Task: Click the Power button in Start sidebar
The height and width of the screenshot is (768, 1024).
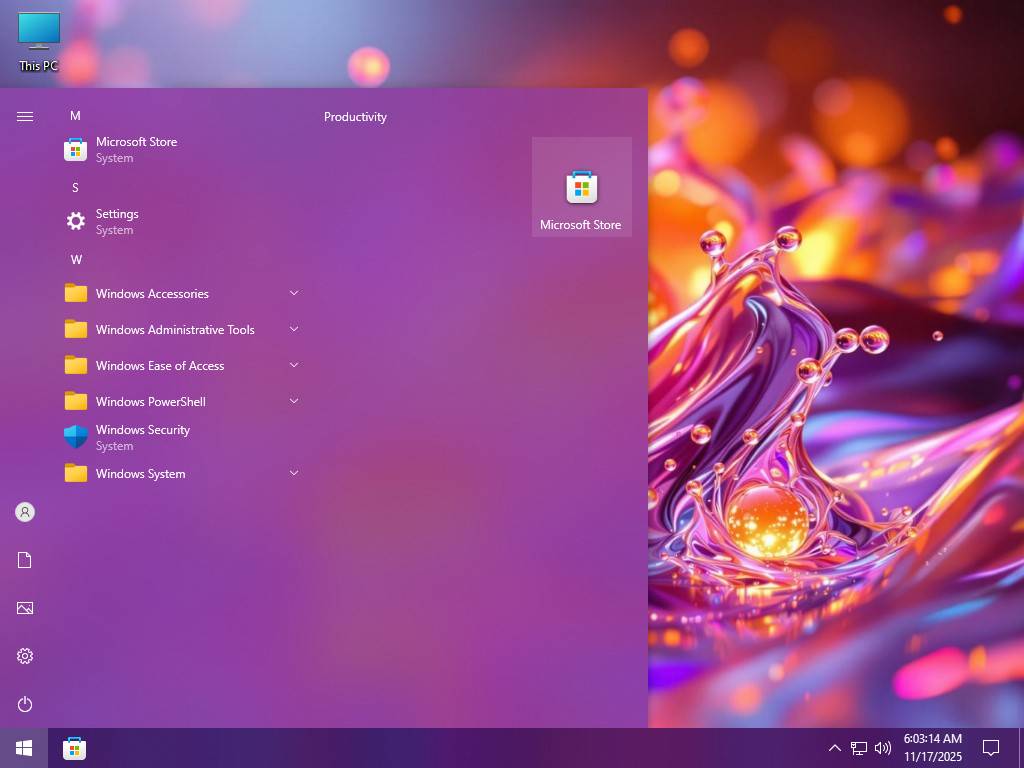Action: (25, 704)
